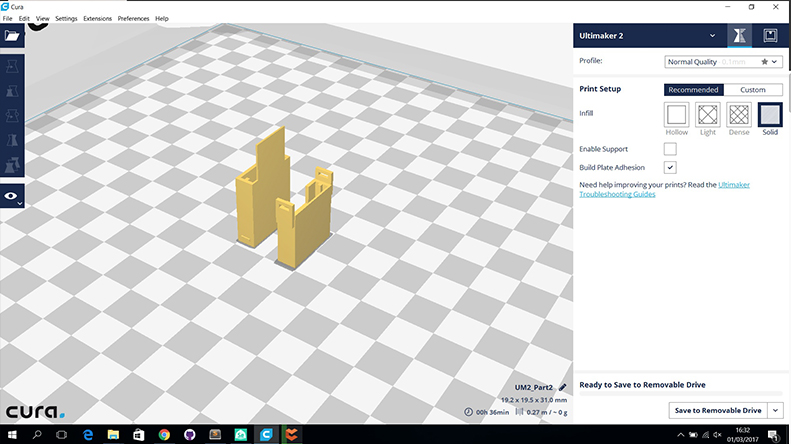This screenshot has height=444, width=791.
Task: Open the Action Center notifications icon
Action: (773, 435)
